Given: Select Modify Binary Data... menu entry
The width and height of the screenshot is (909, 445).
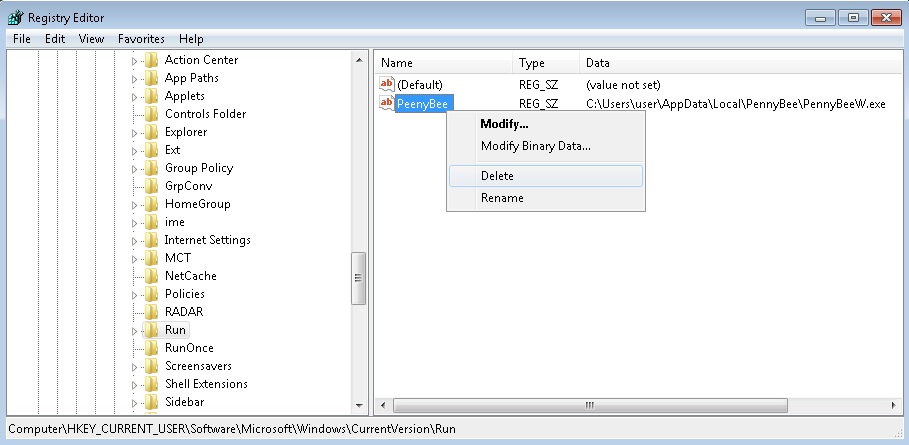Looking at the screenshot, I should click(x=546, y=146).
